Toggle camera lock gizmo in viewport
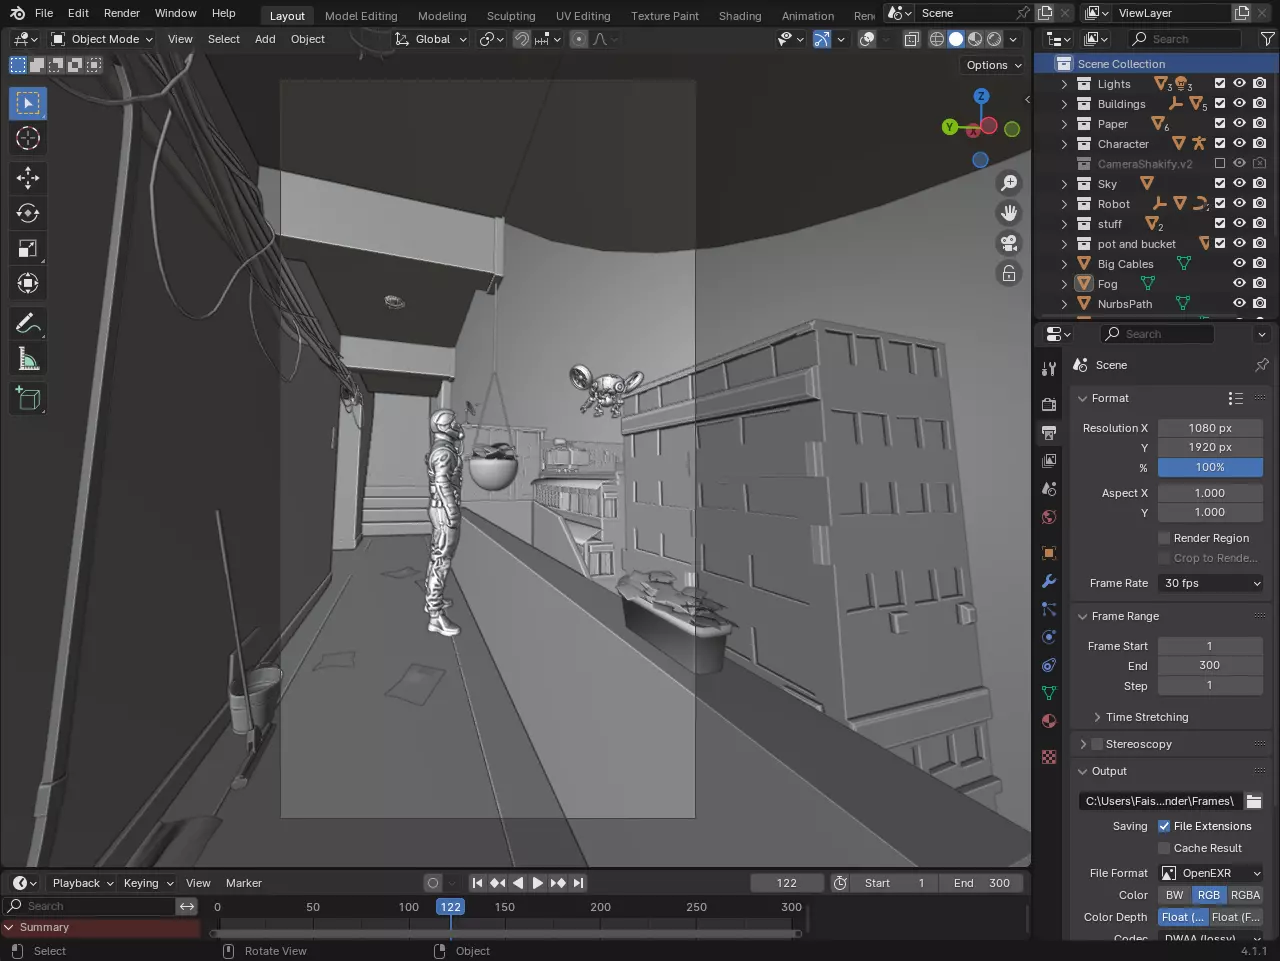 click(x=1009, y=273)
